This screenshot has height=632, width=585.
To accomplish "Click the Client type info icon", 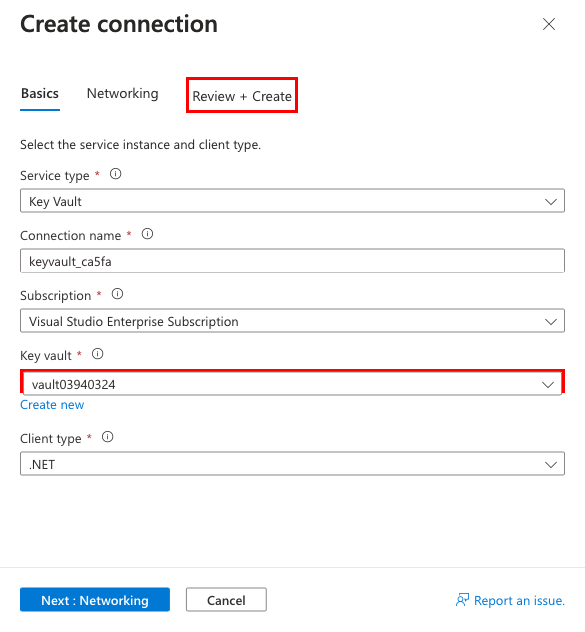I will pyautogui.click(x=108, y=437).
